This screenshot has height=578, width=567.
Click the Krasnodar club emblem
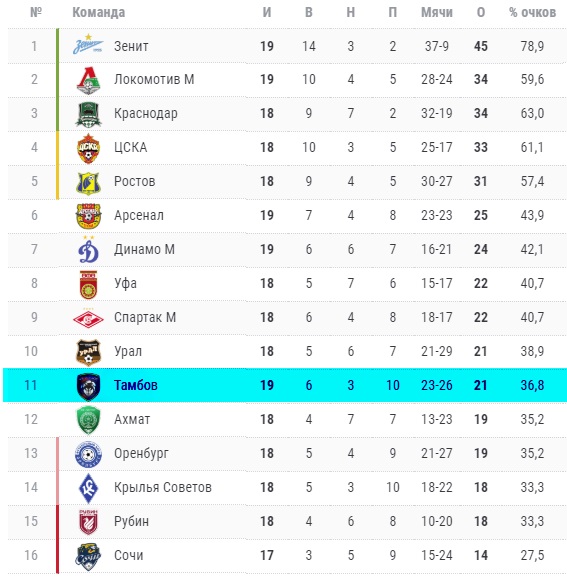tap(88, 114)
